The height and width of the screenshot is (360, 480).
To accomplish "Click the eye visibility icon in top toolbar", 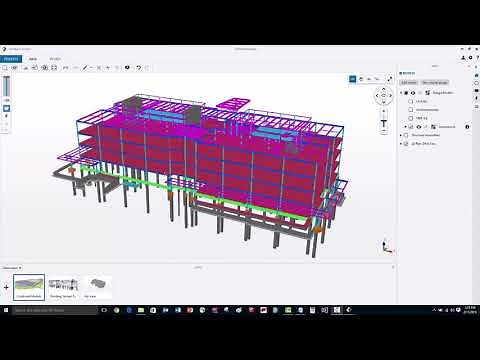I will click(x=14, y=68).
